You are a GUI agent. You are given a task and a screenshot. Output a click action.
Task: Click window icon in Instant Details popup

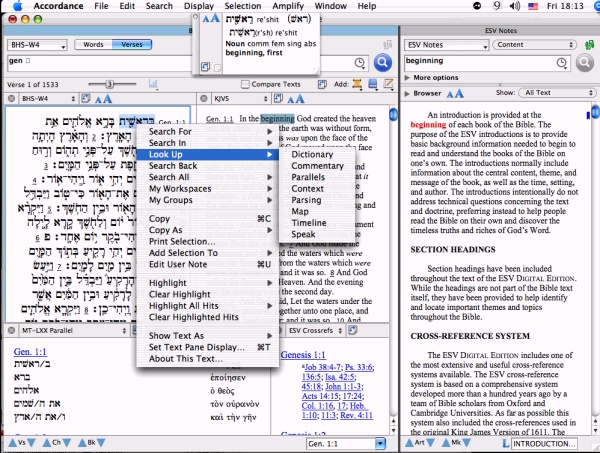pos(205,67)
